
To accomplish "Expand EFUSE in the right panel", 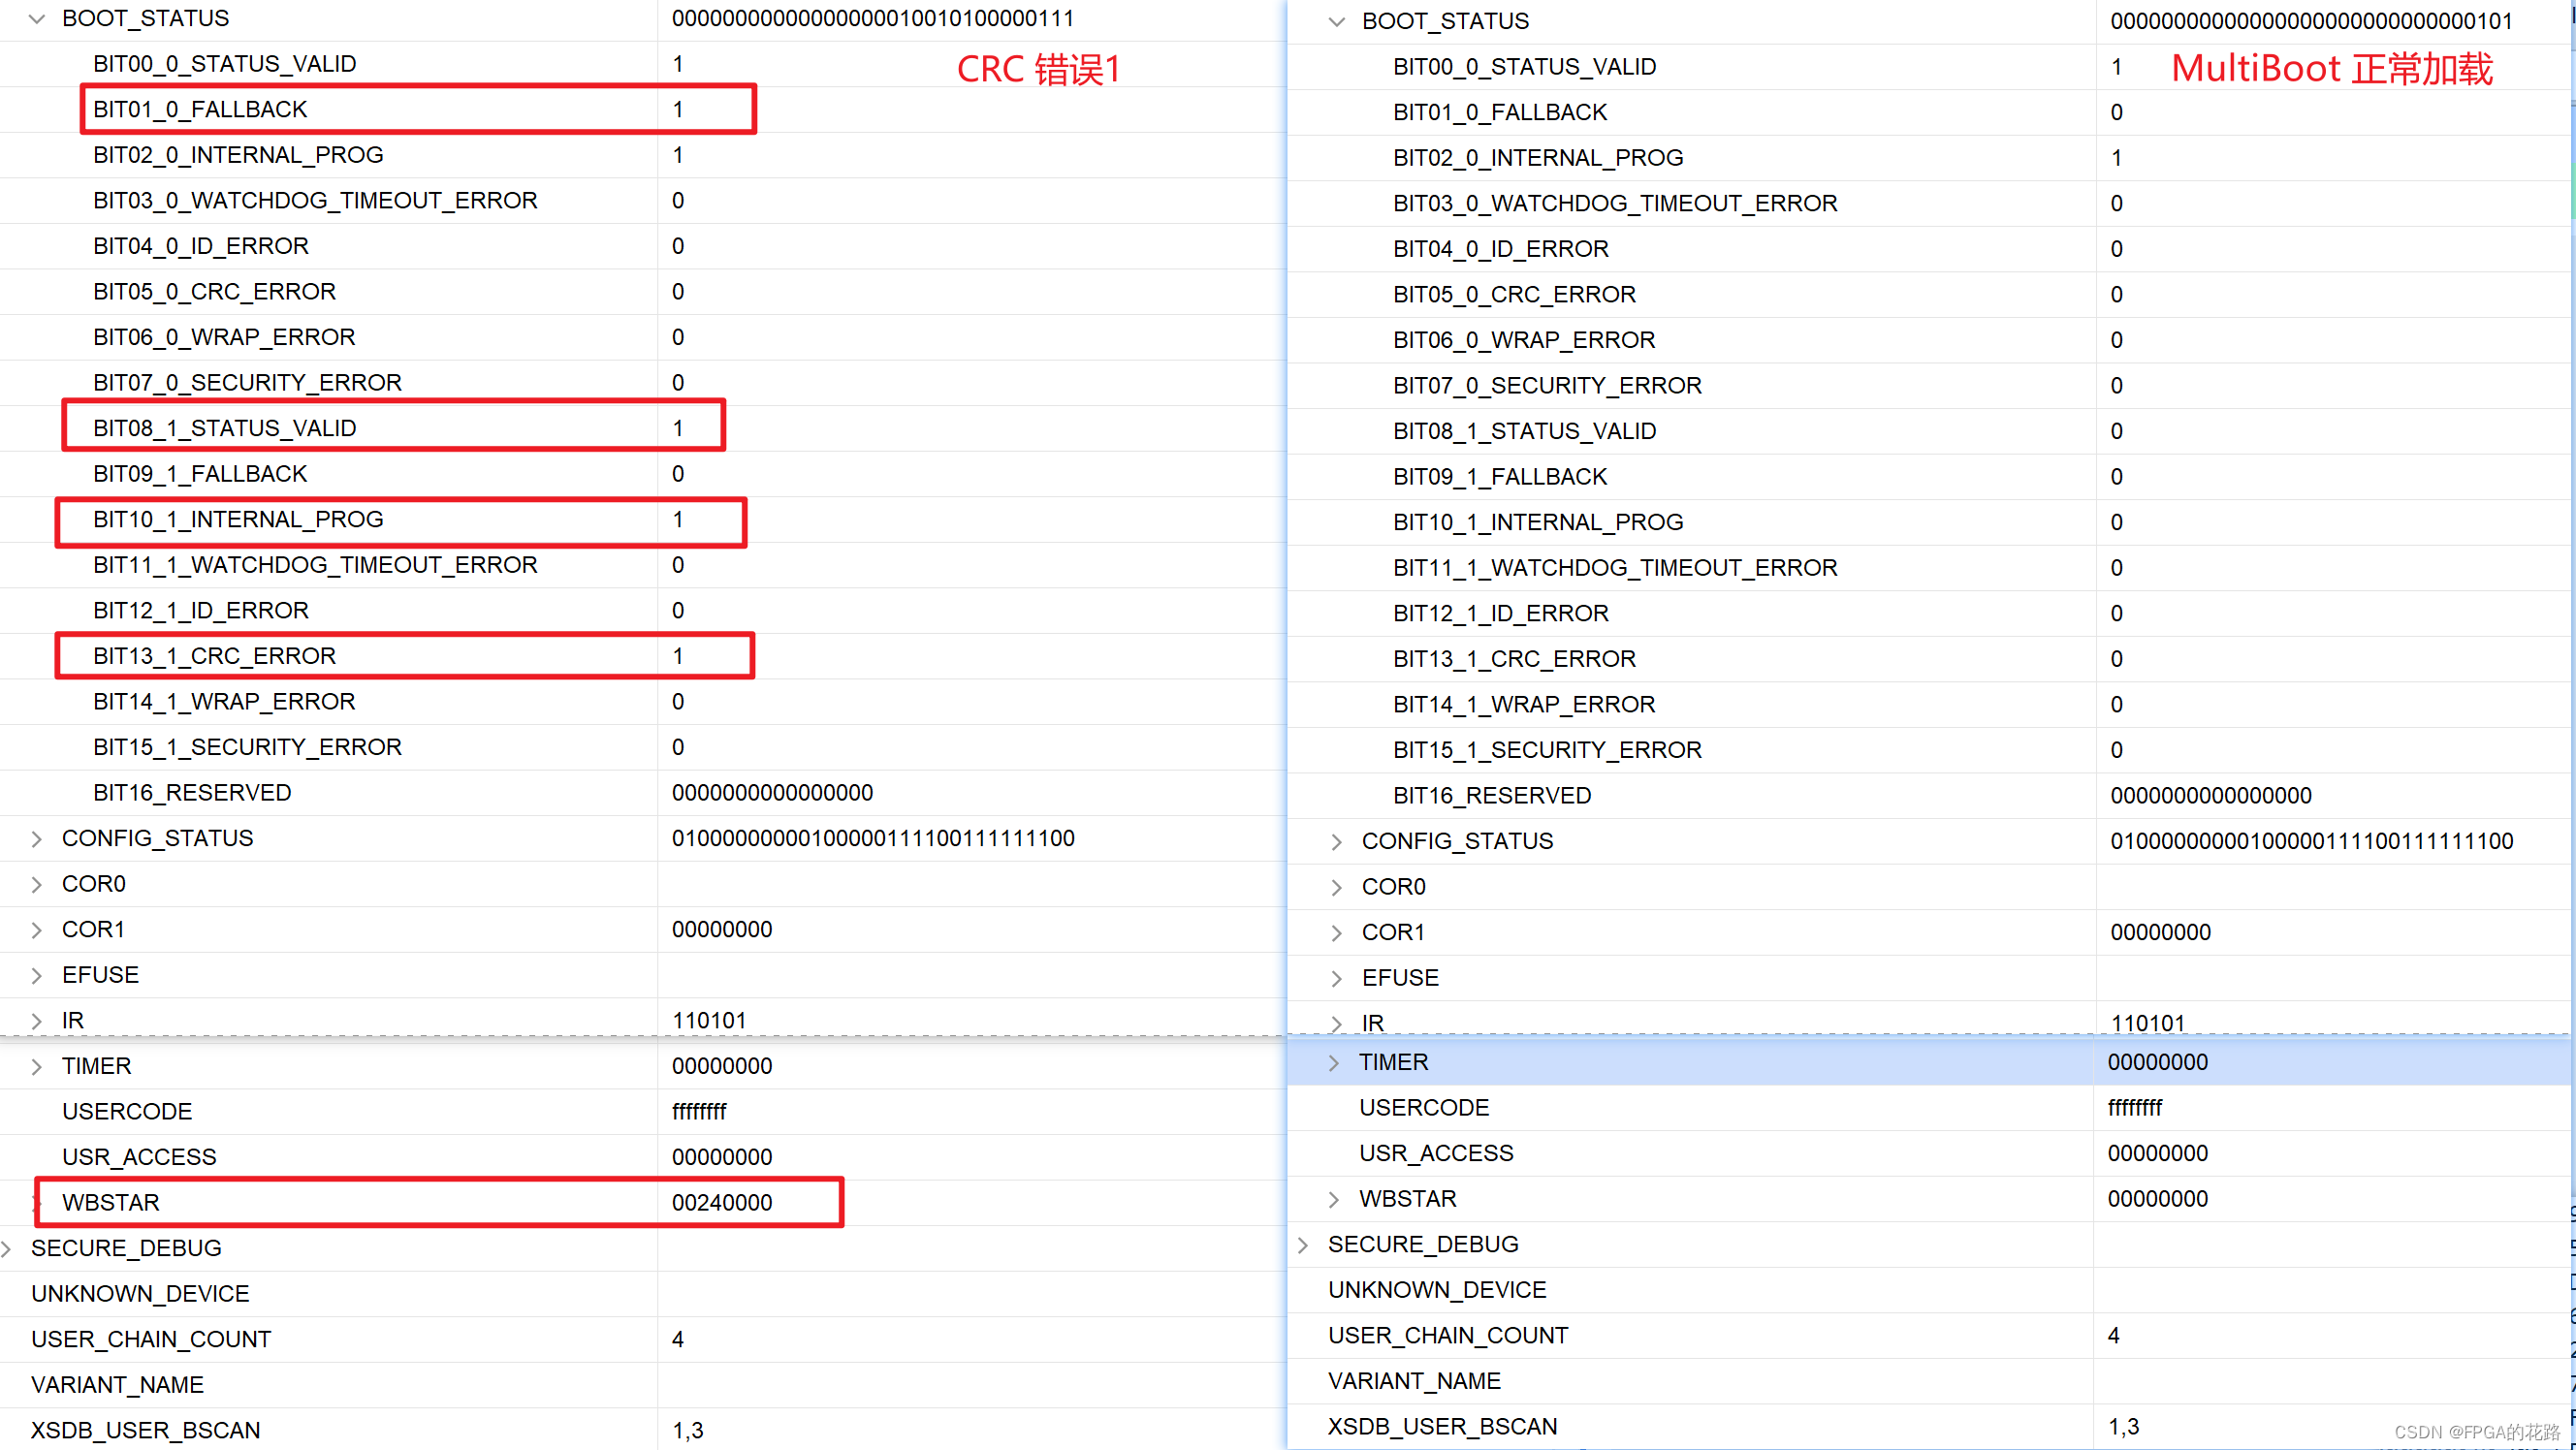I will coord(1336,979).
